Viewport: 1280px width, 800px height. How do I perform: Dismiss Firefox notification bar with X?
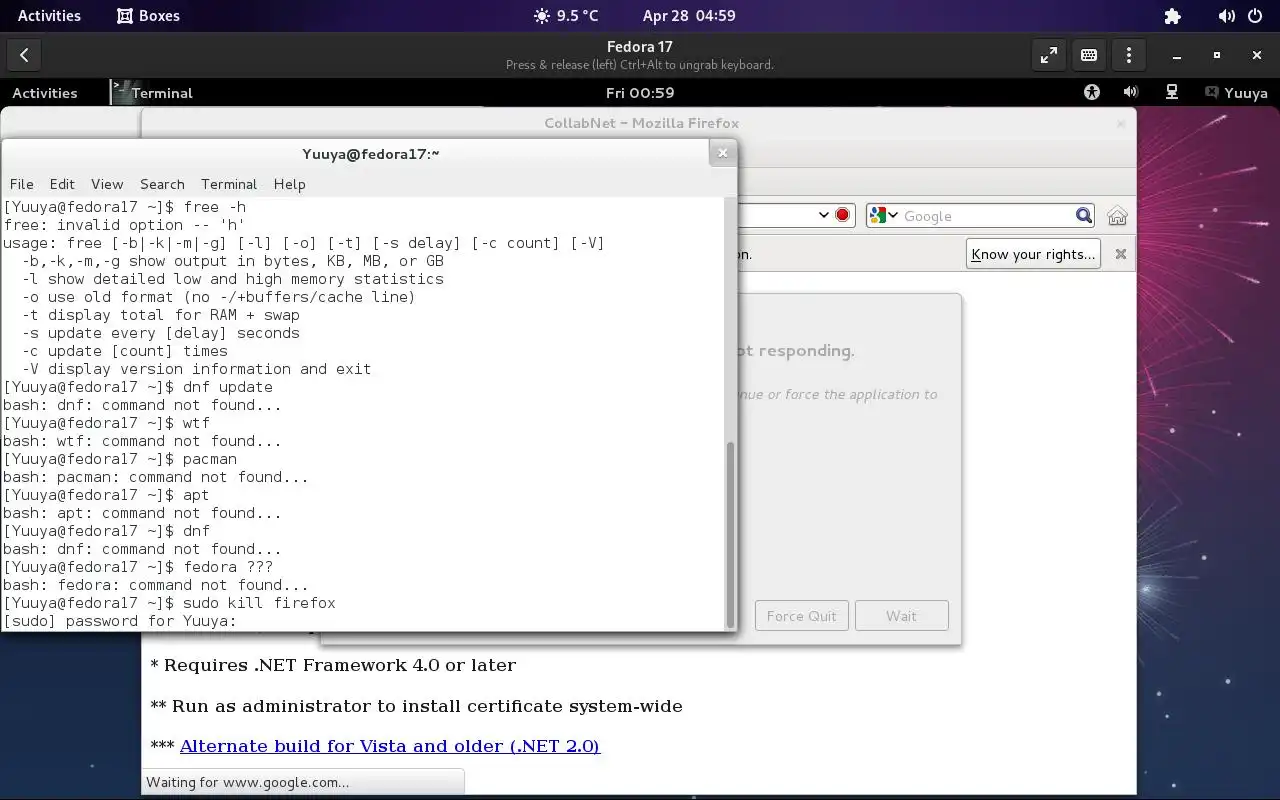pyautogui.click(x=1121, y=254)
